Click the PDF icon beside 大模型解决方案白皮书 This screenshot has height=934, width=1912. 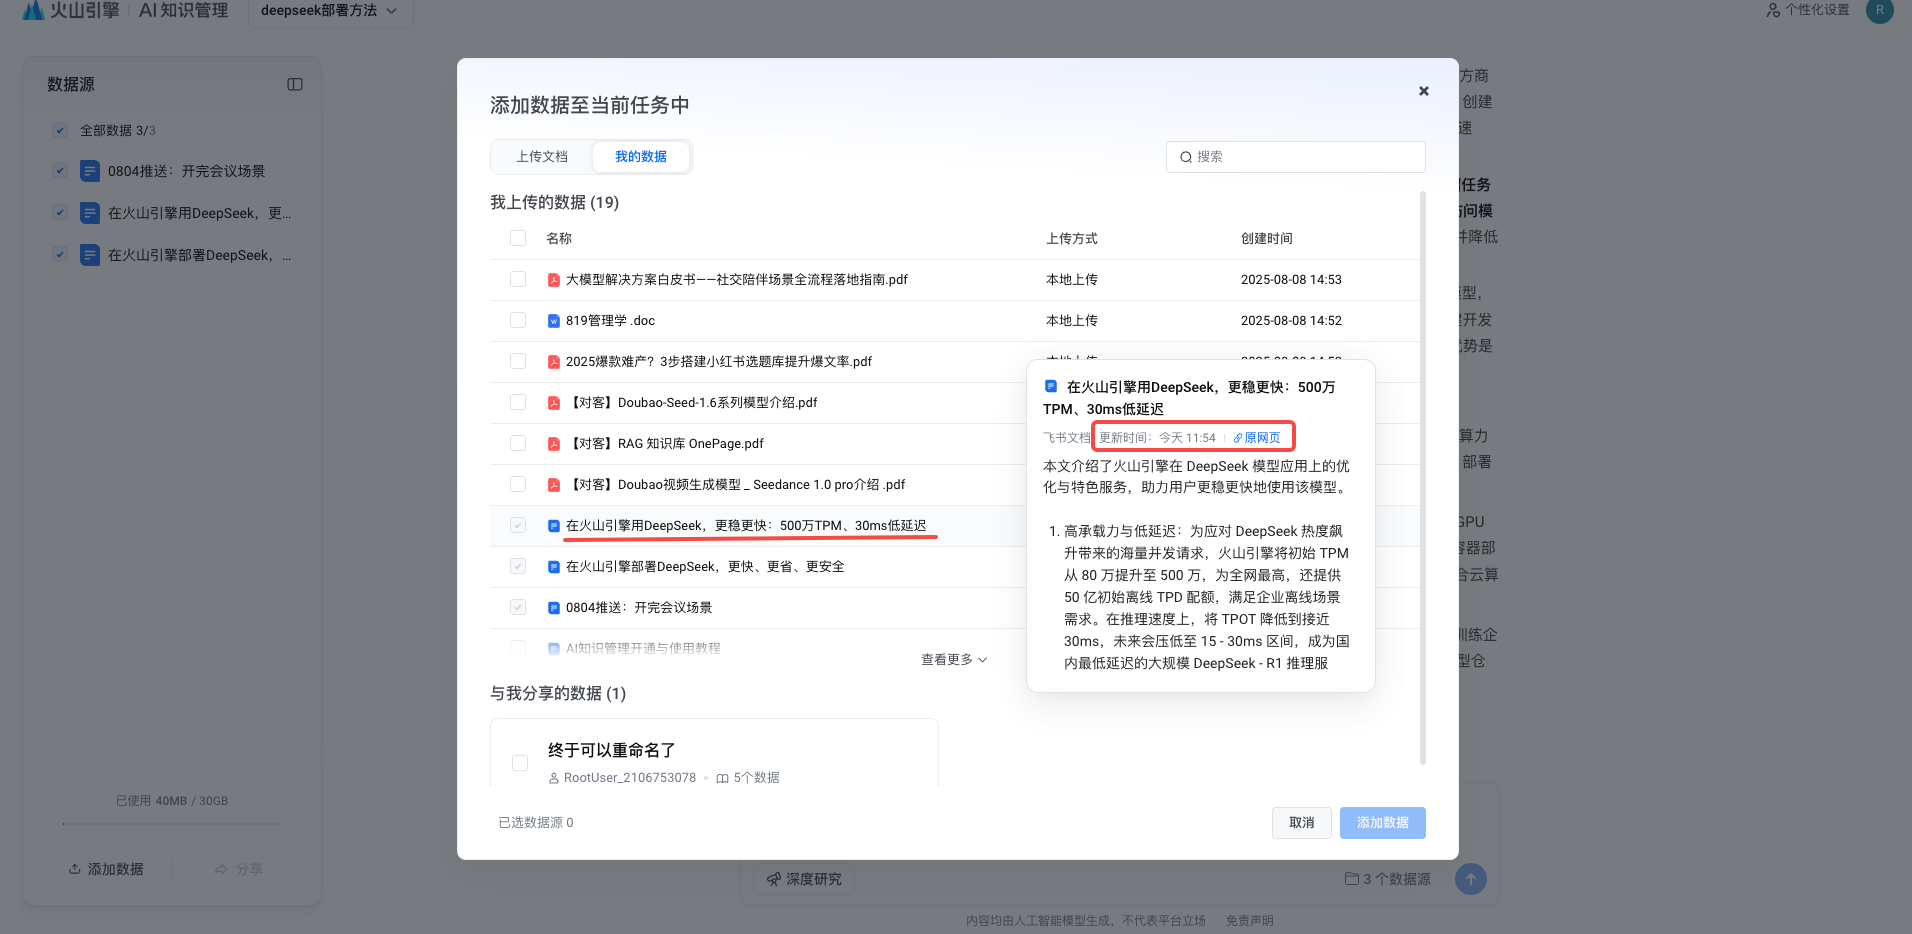pyautogui.click(x=553, y=280)
